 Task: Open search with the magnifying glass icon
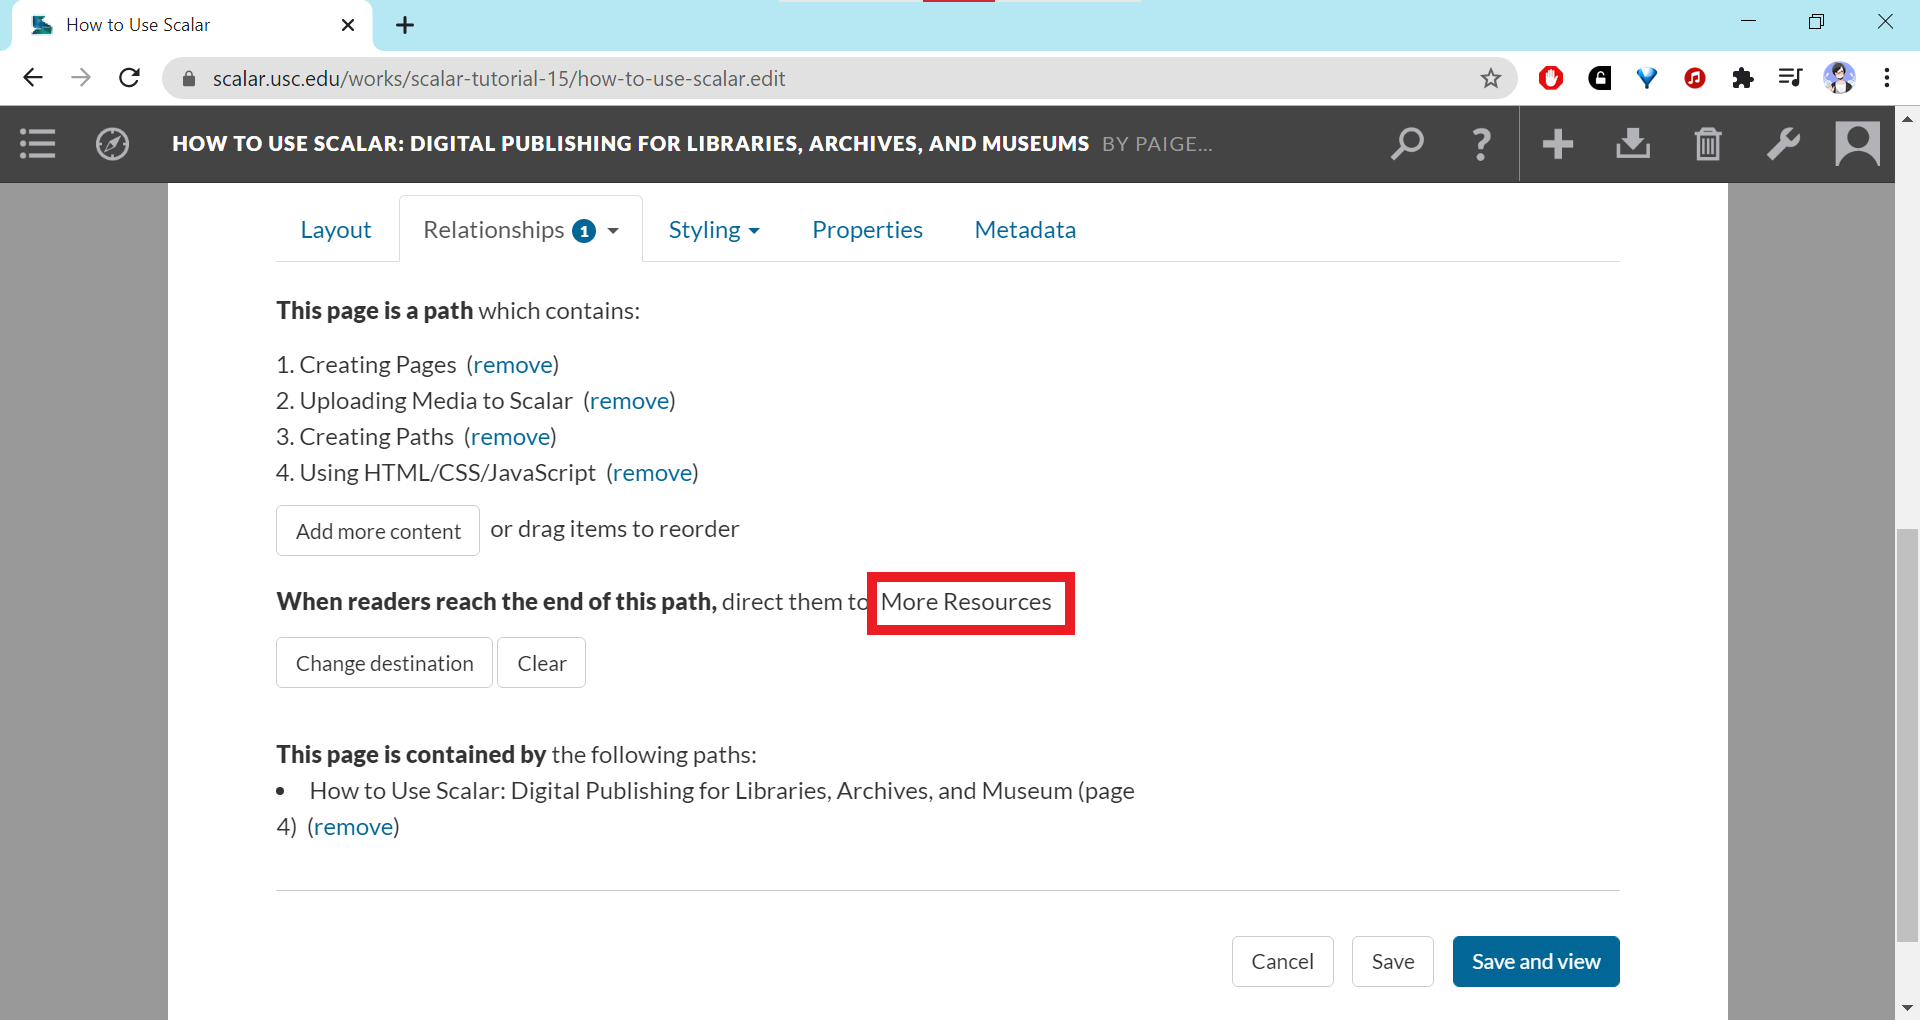(1407, 144)
